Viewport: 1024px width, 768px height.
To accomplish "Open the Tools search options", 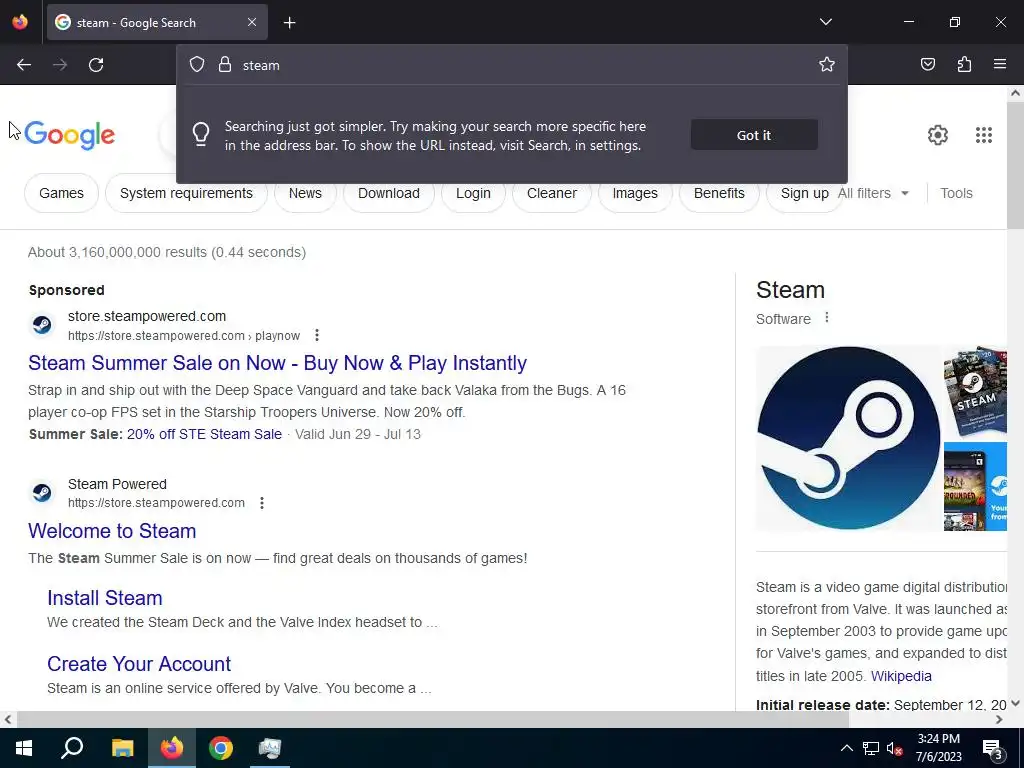I will 956,193.
